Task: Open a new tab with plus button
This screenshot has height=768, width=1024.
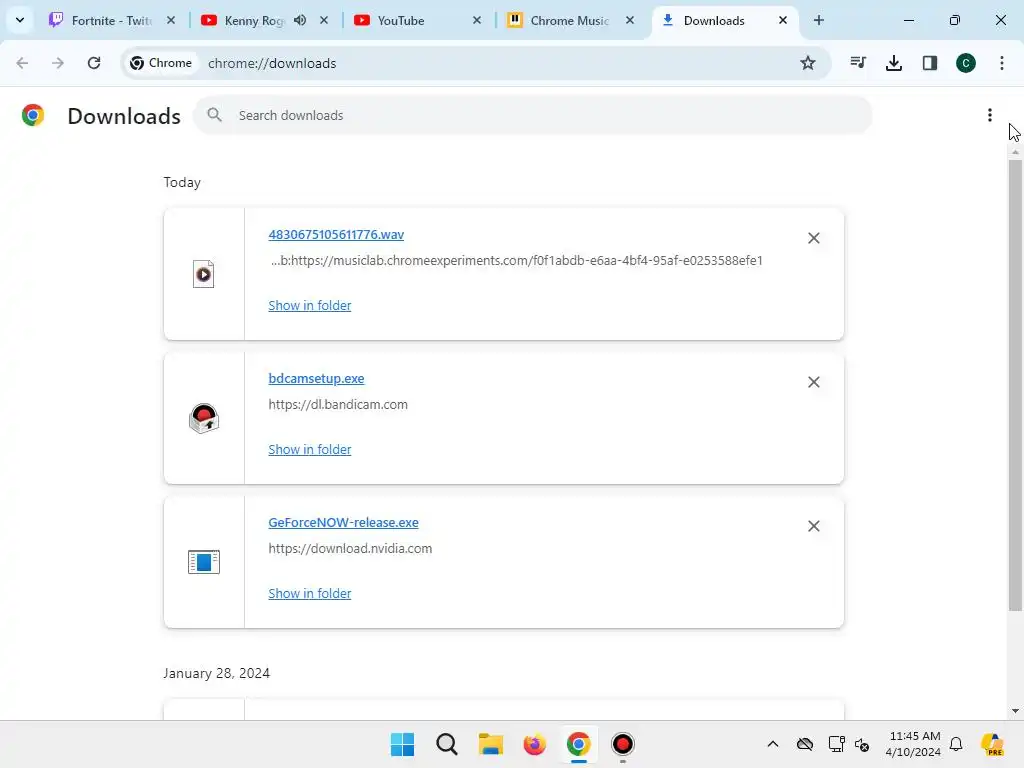Action: [x=819, y=20]
